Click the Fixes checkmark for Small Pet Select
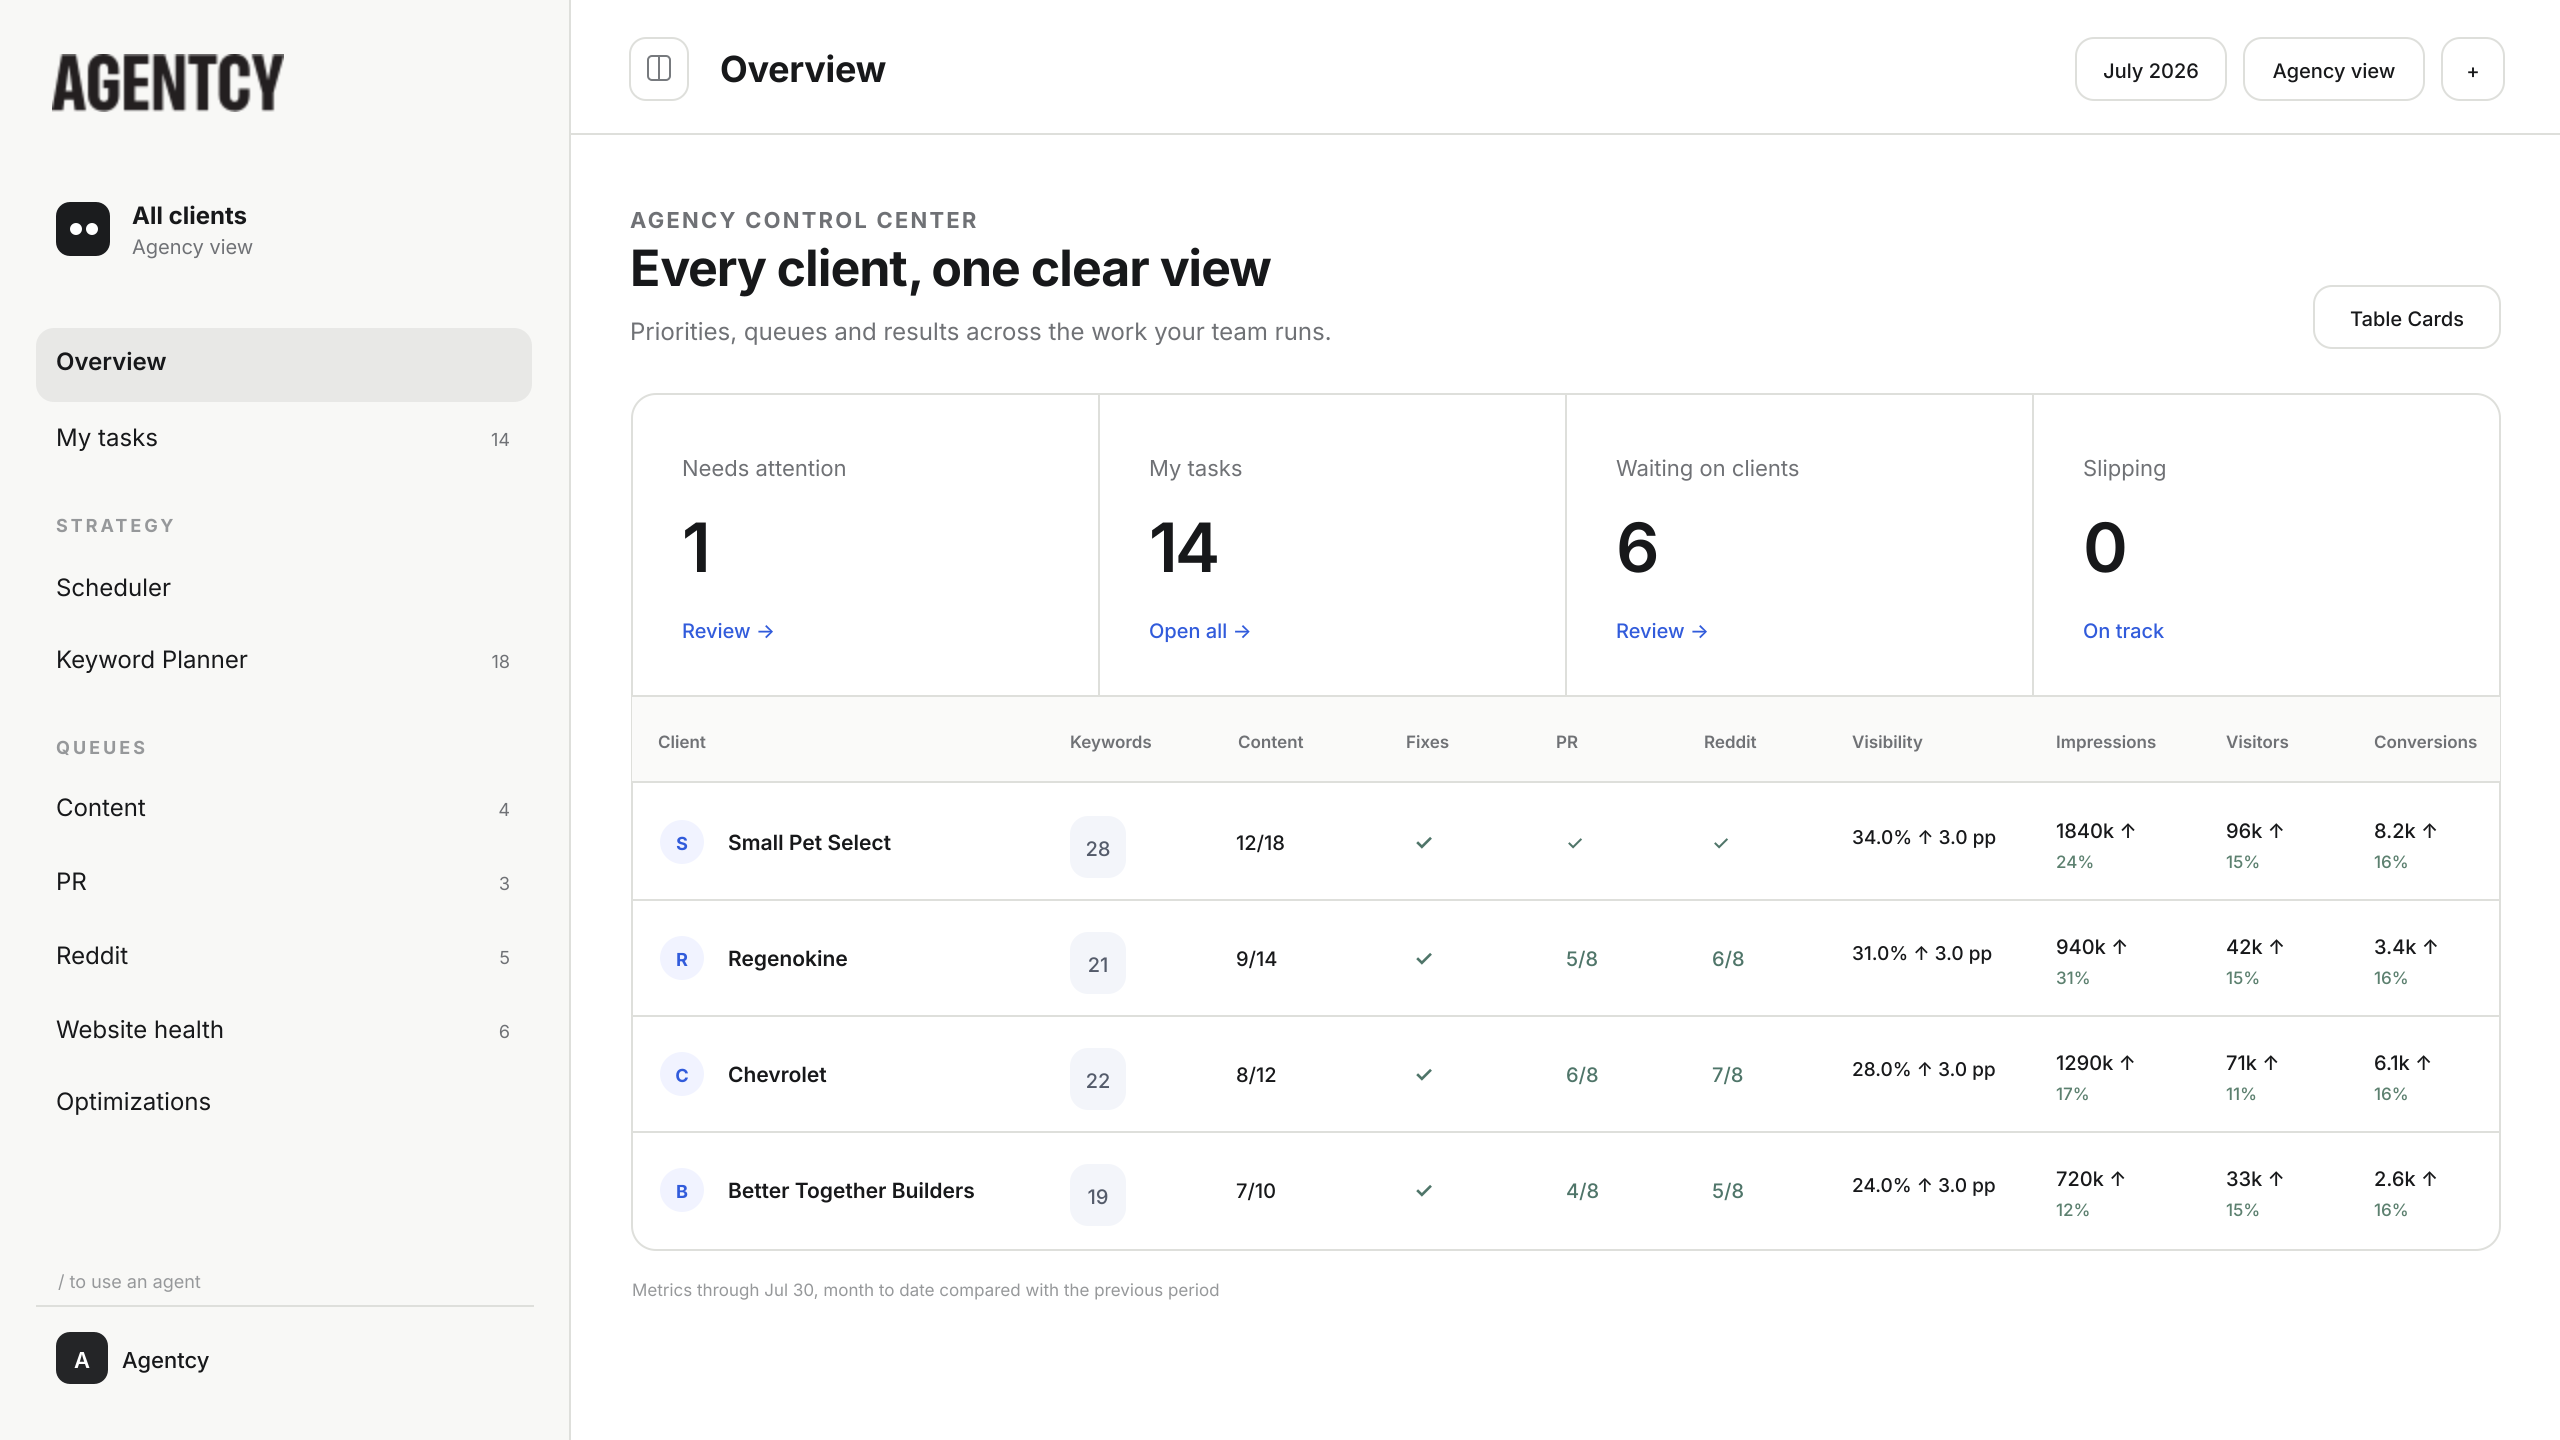The height and width of the screenshot is (1440, 2560). pos(1424,843)
